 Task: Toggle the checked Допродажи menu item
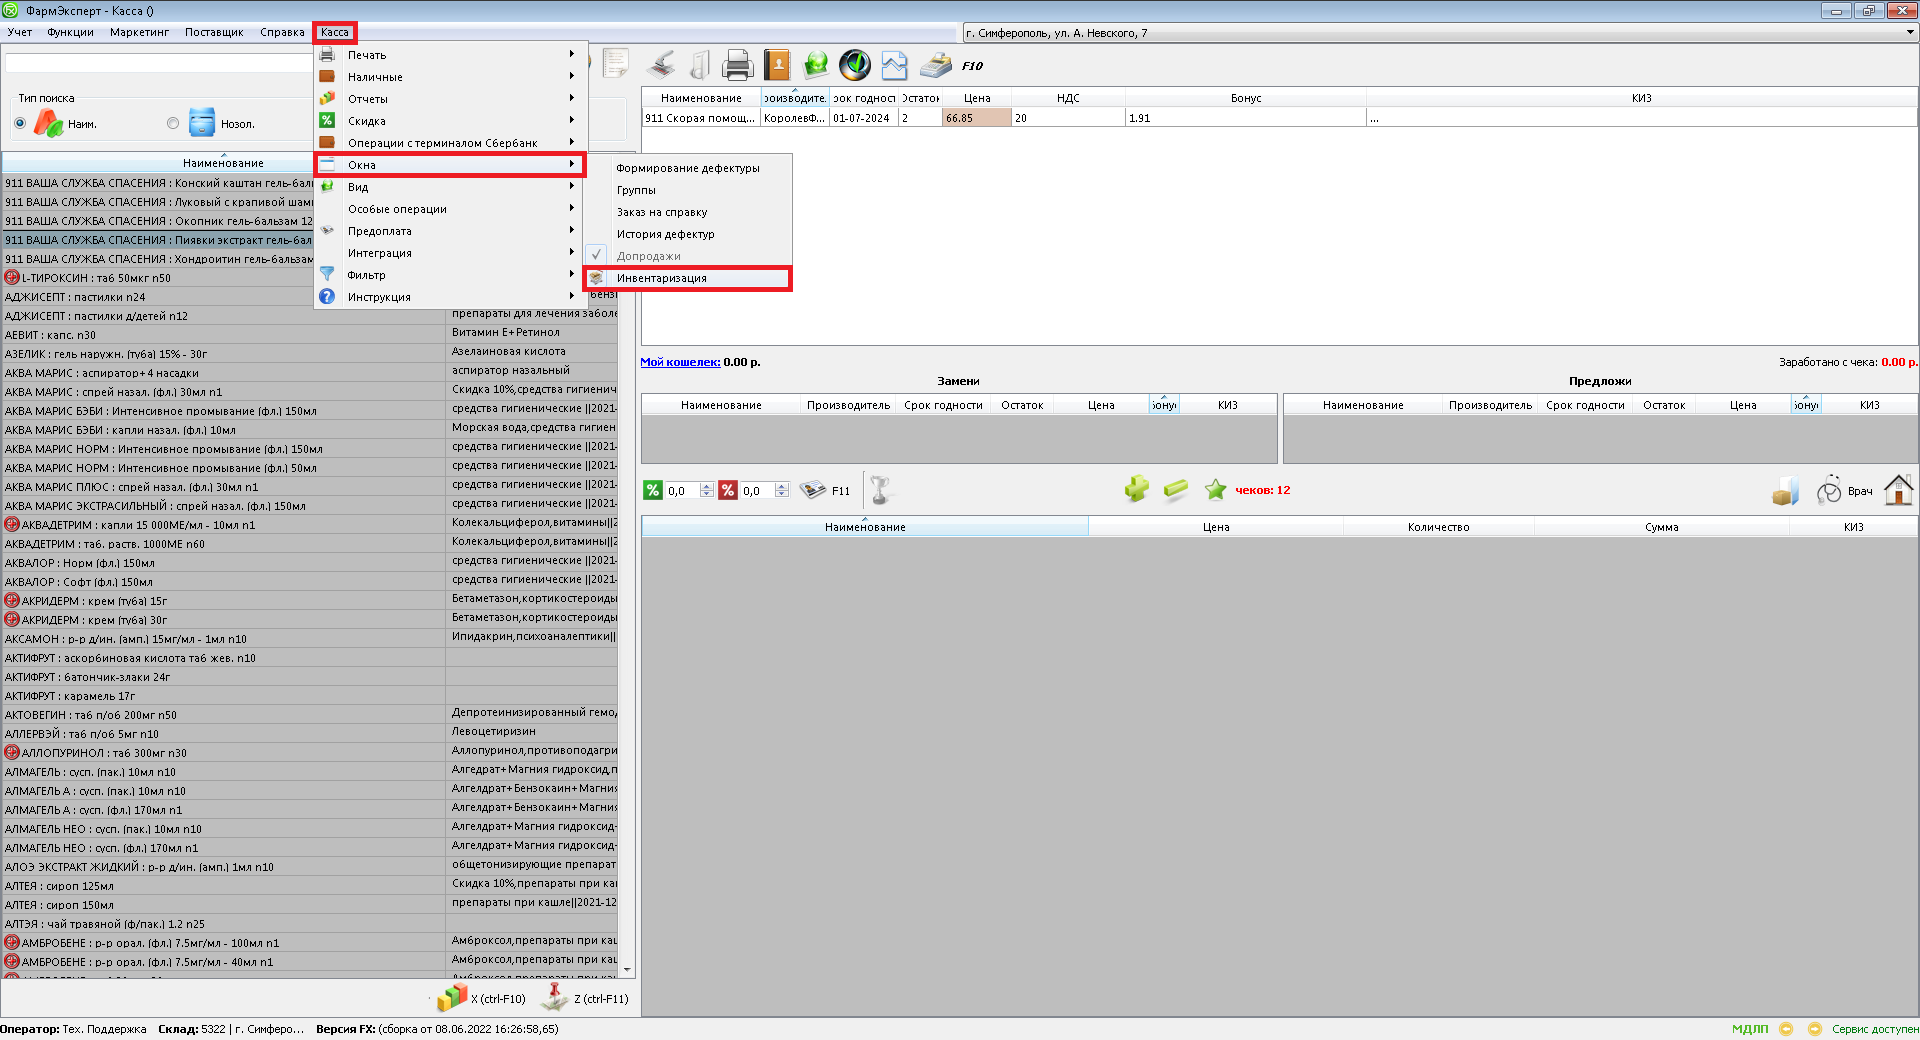click(x=648, y=256)
